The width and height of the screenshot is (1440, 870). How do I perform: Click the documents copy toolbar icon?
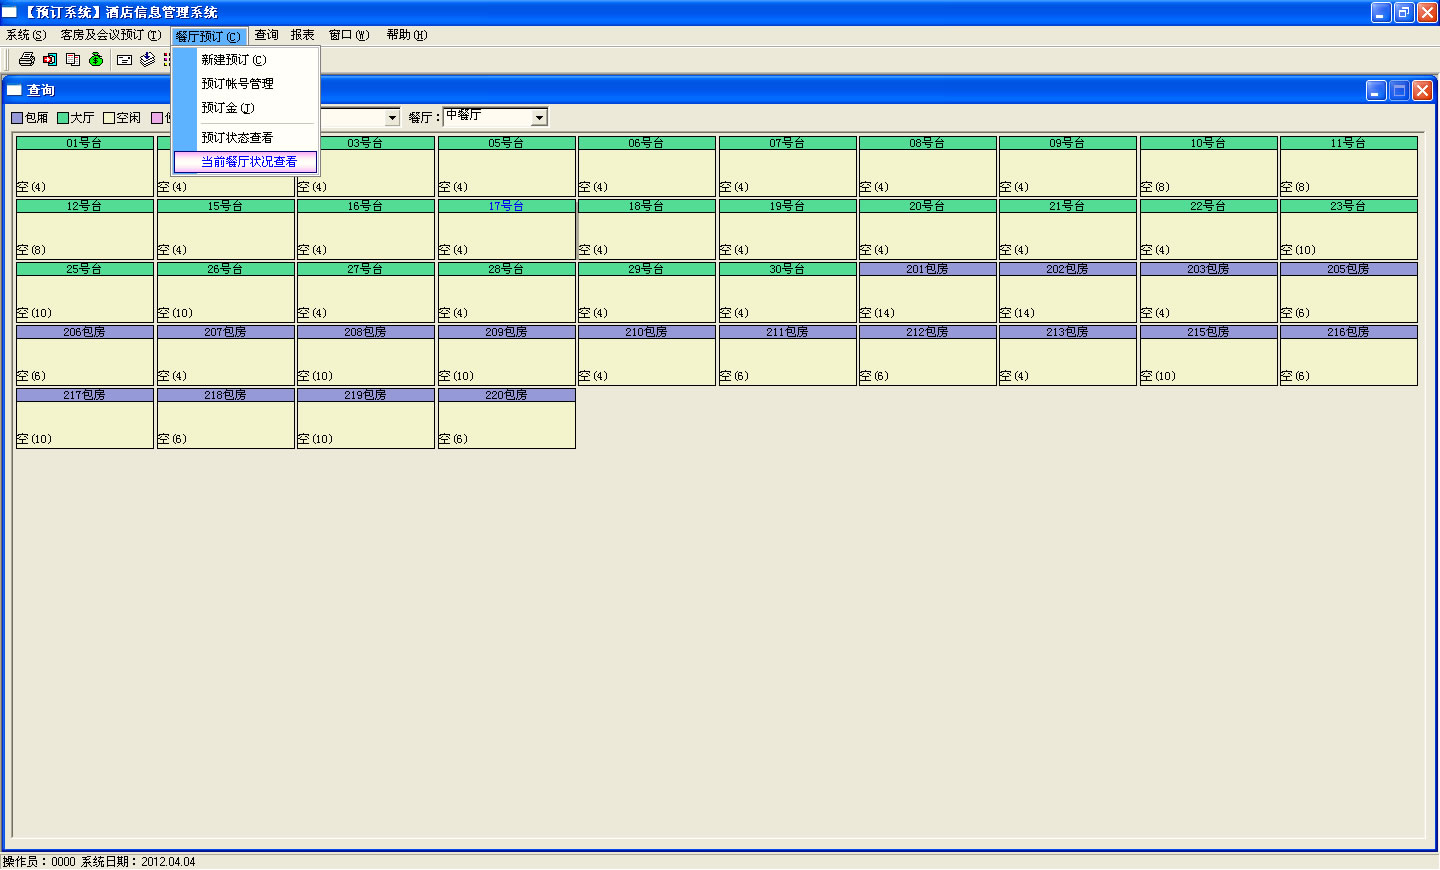pos(73,60)
